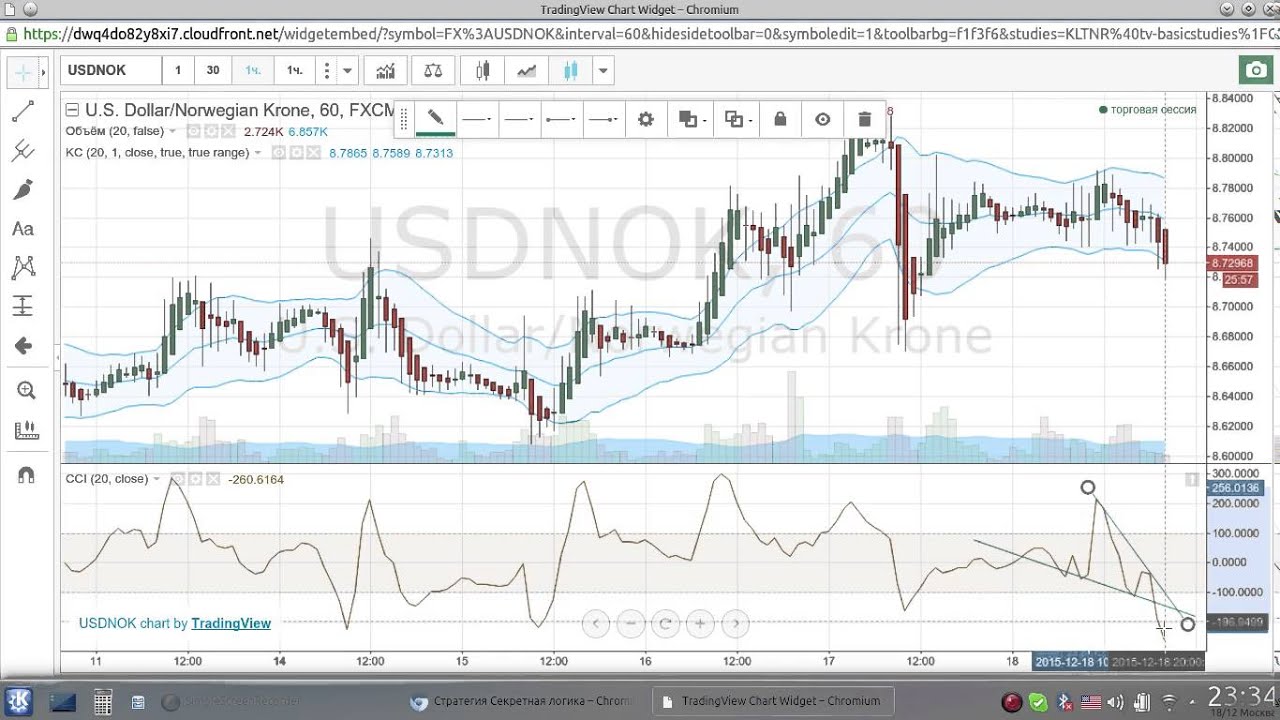Select the brush drawing tool
This screenshot has width=1280, height=720.
point(22,190)
